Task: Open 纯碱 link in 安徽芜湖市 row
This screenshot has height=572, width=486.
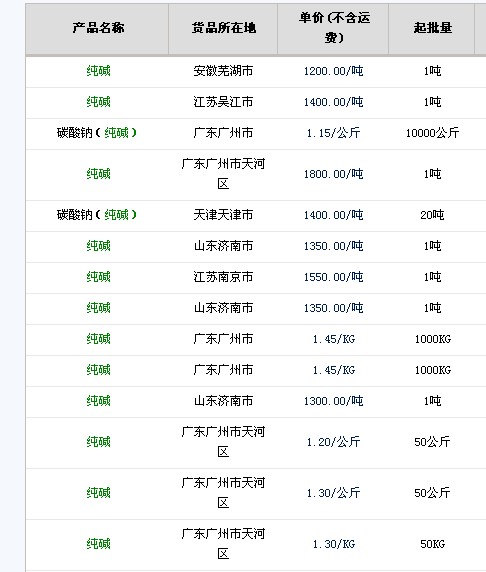Action: click(98, 71)
